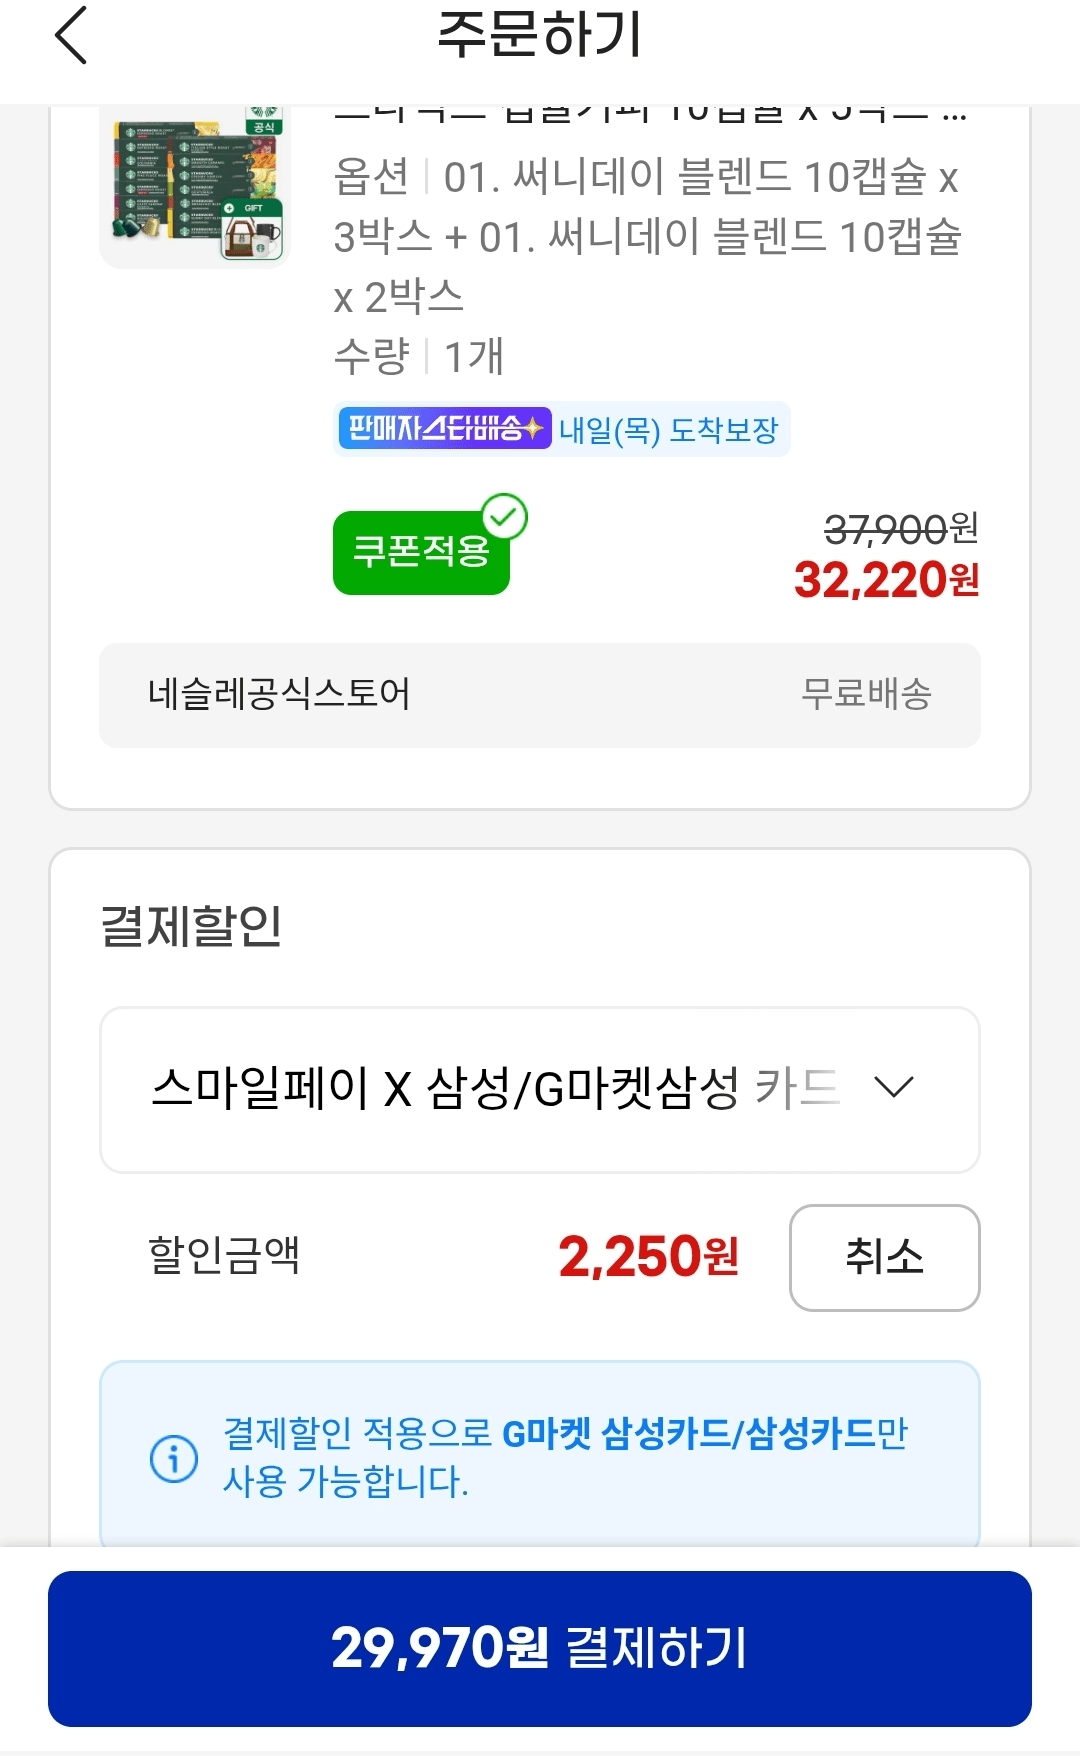Tap the 판매자스타배송 badge
1080x1756 pixels.
(444, 429)
